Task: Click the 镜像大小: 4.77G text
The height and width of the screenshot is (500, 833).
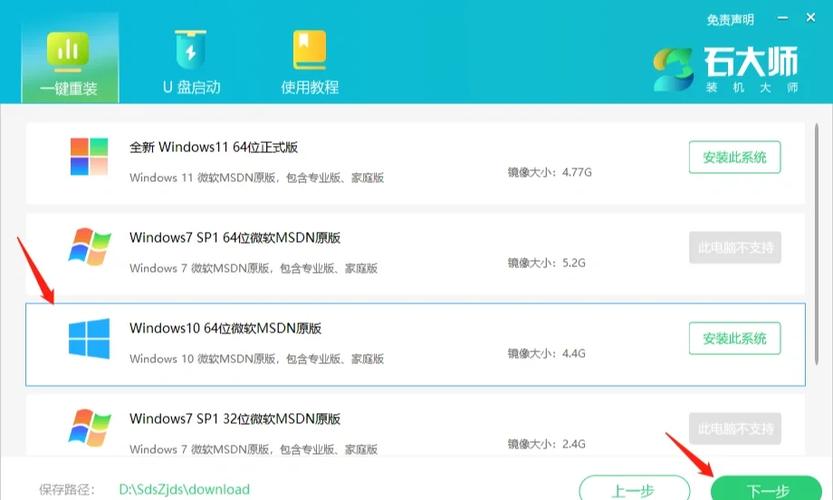Action: tap(549, 172)
